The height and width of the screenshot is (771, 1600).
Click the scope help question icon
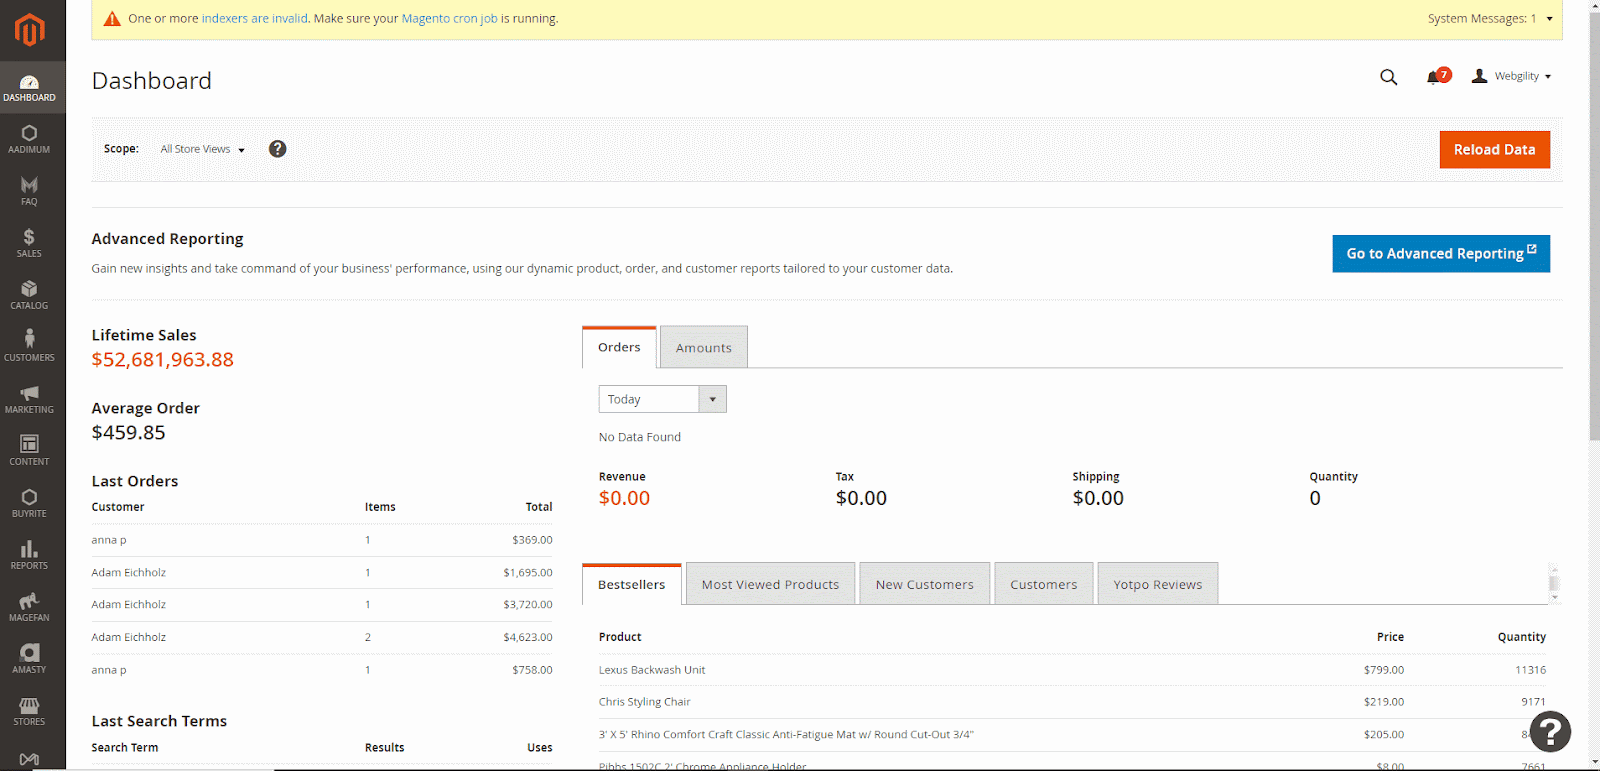click(278, 149)
